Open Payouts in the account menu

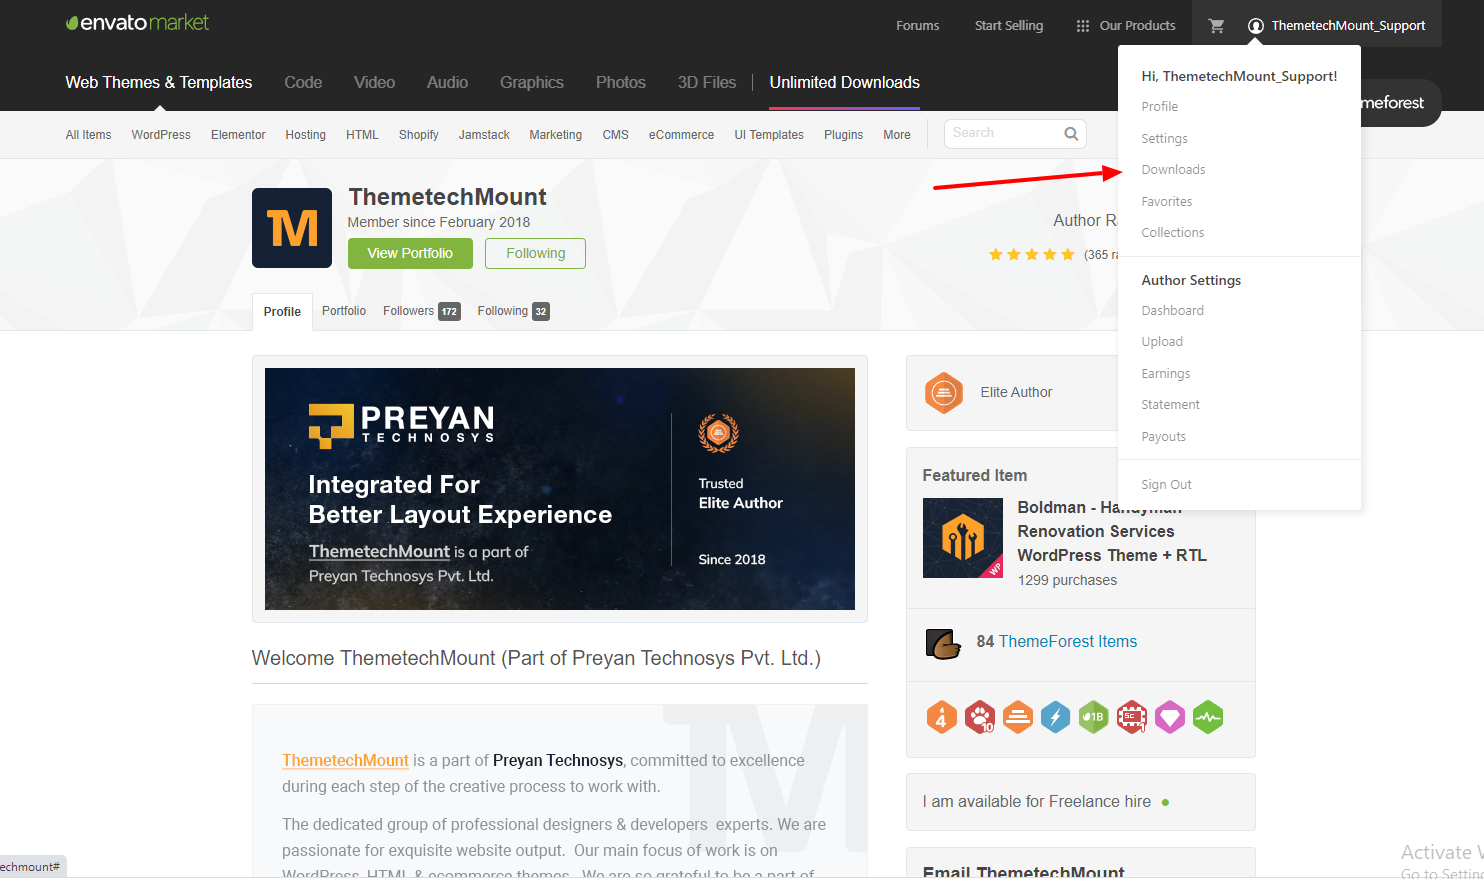tap(1164, 437)
